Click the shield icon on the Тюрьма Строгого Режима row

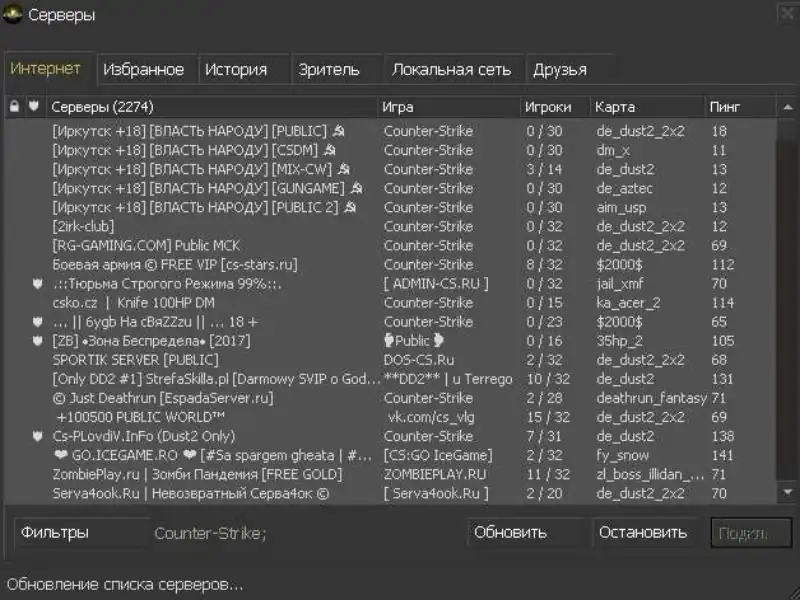tap(37, 284)
